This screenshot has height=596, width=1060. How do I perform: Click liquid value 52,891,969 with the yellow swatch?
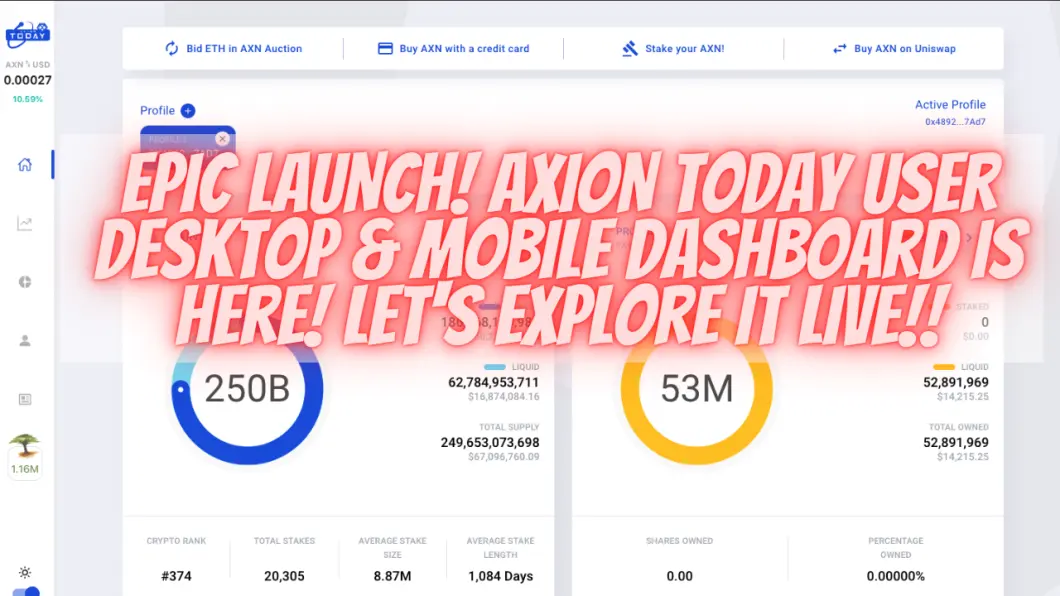pos(956,382)
